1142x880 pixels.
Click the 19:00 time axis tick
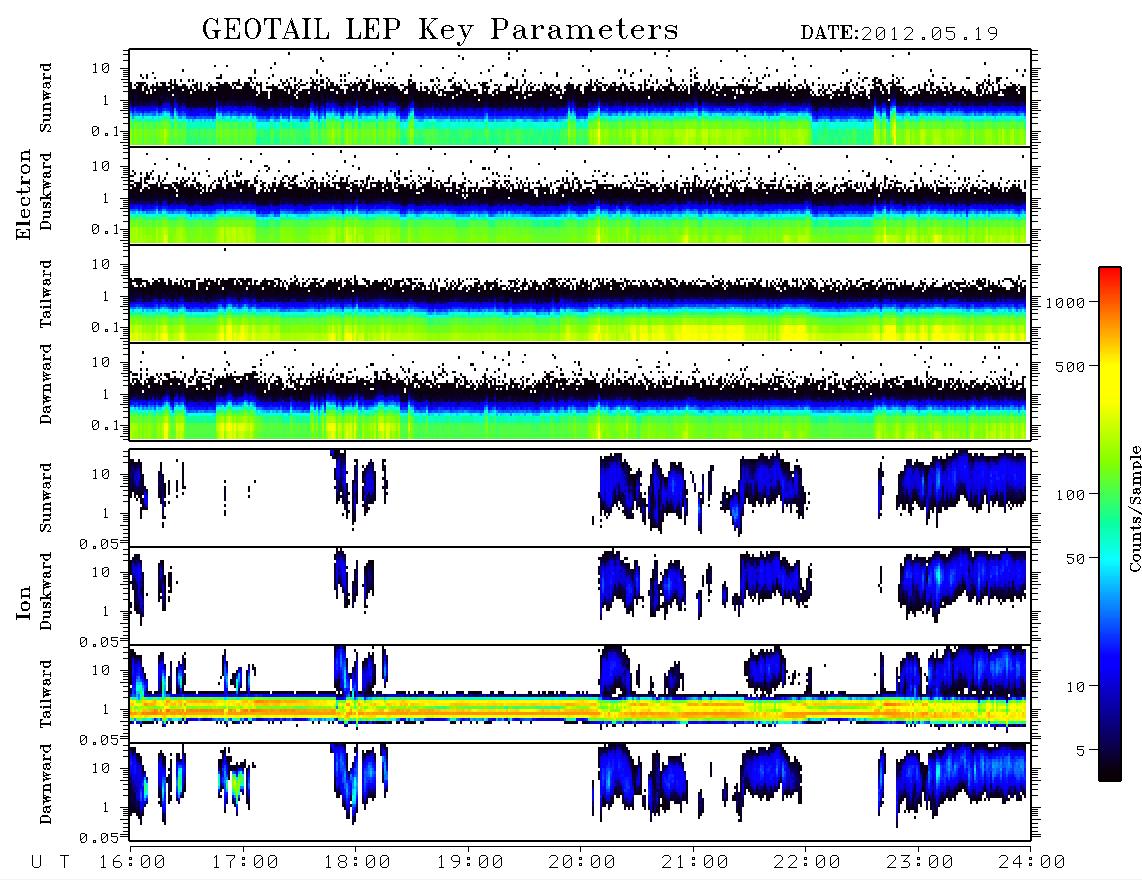(470, 862)
